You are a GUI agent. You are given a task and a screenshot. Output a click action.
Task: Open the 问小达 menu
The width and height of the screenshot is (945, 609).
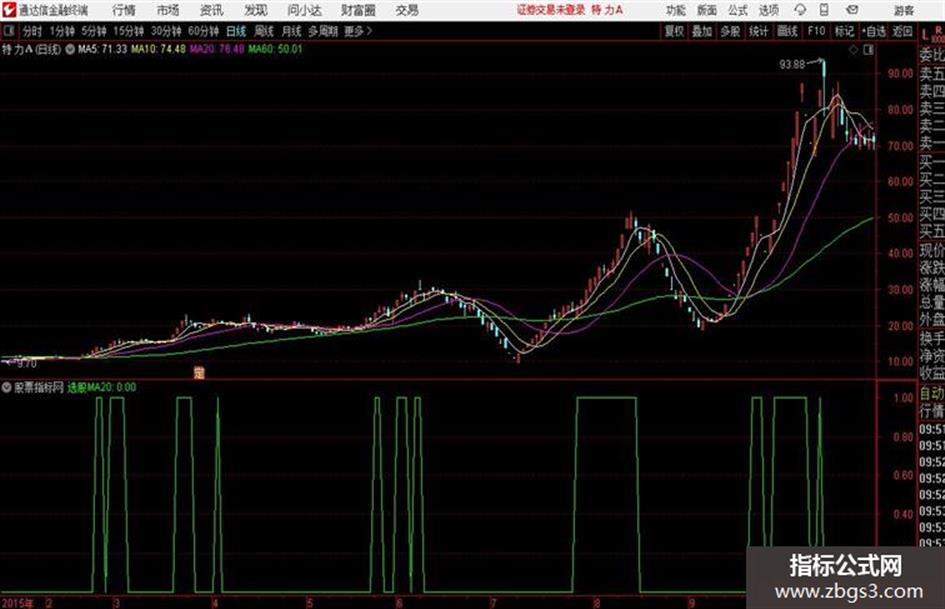304,10
